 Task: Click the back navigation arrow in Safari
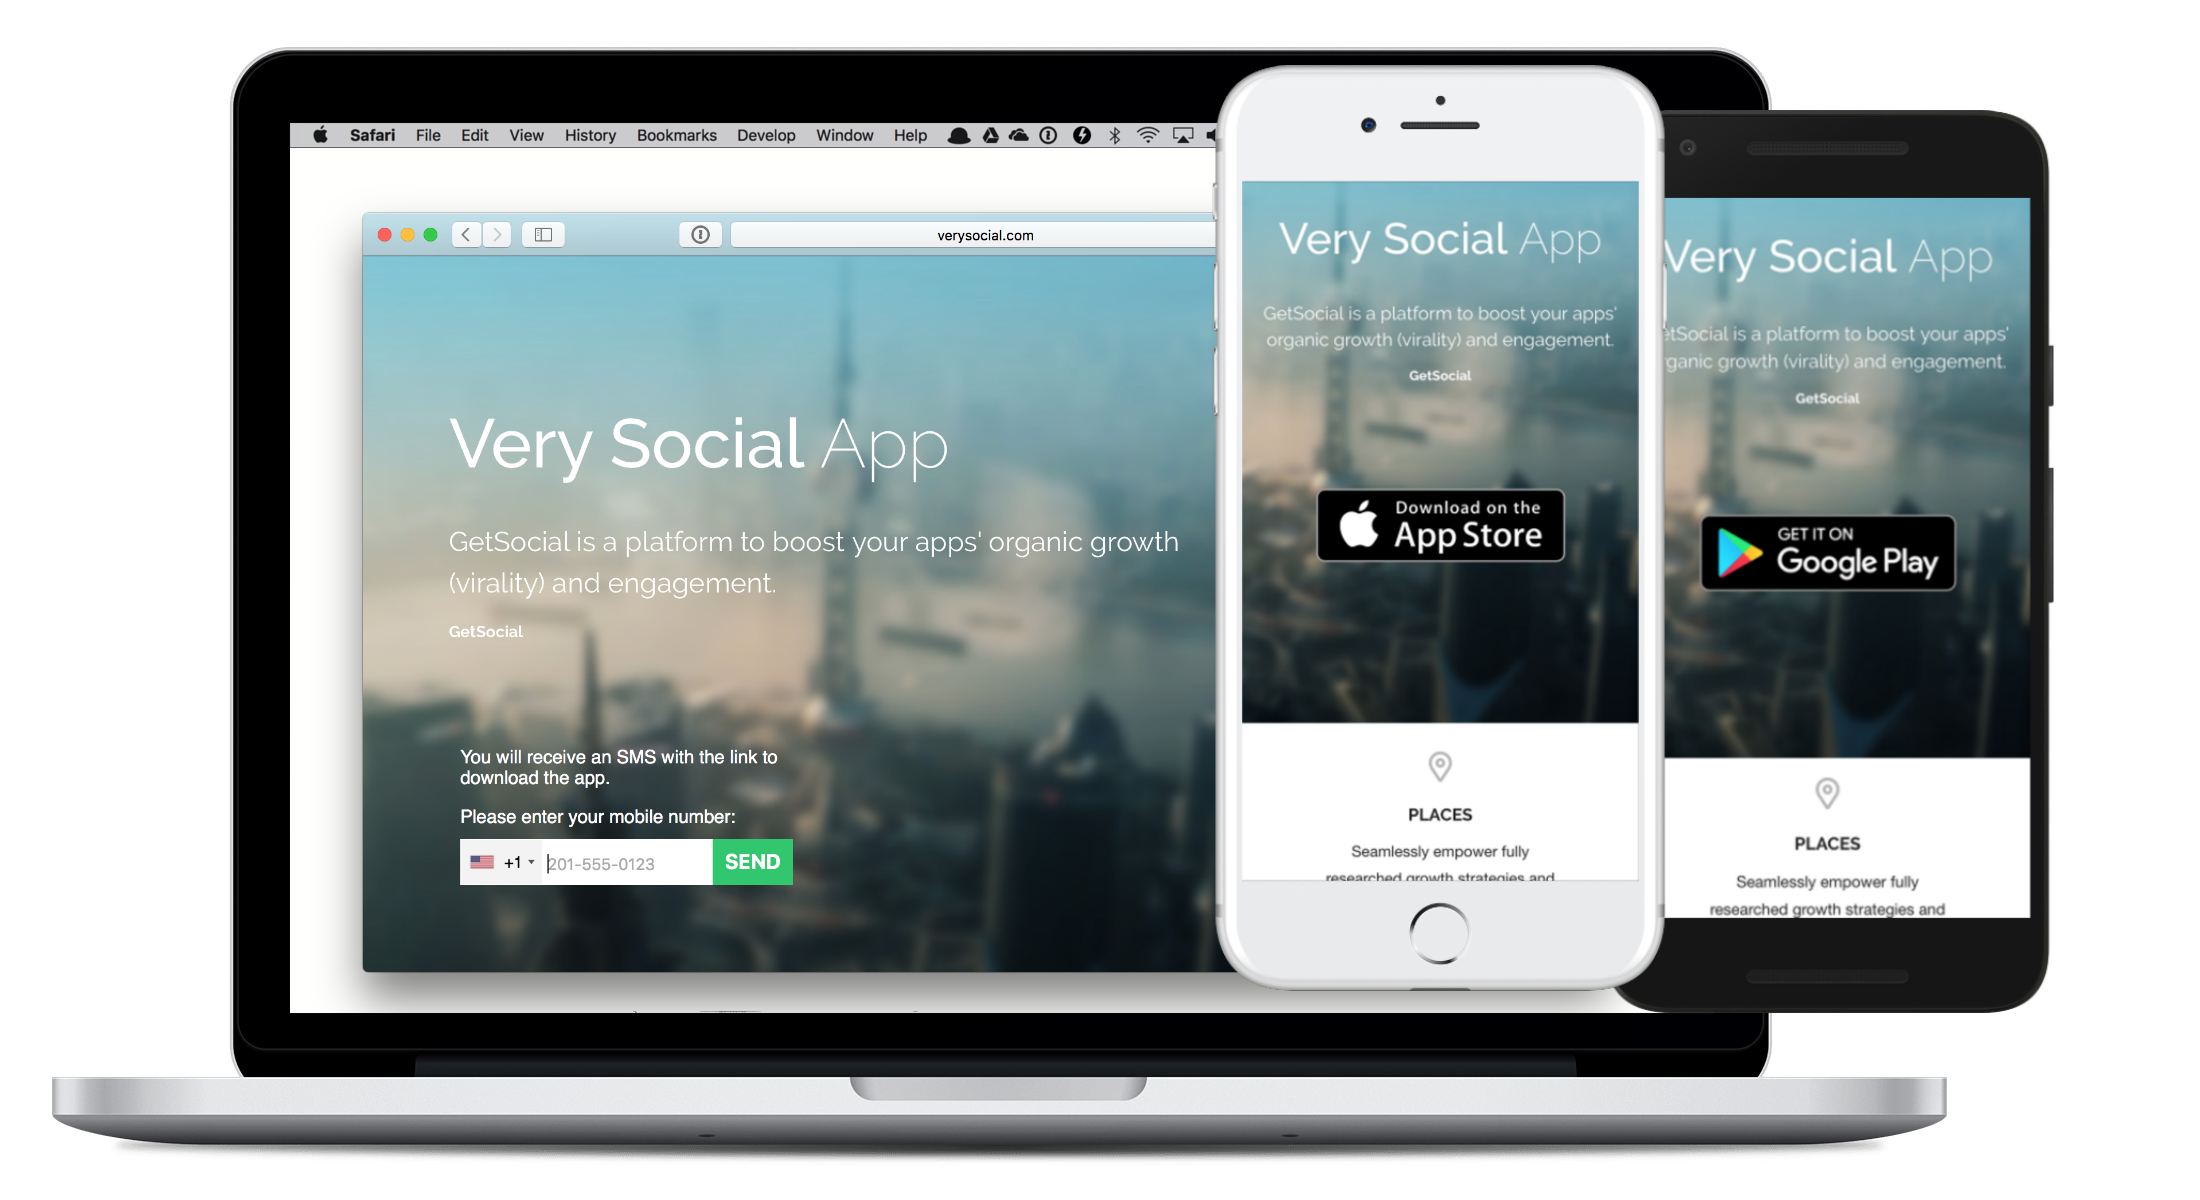465,233
